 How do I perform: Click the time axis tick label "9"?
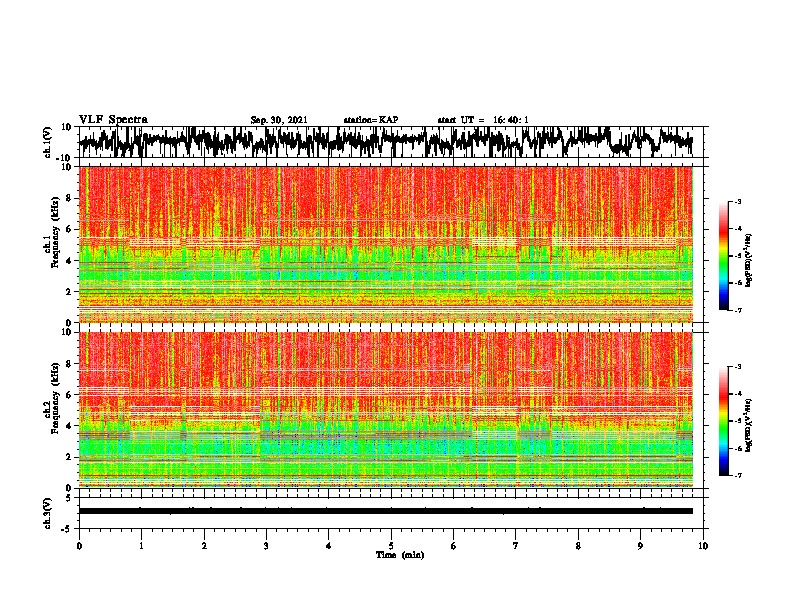click(x=640, y=546)
